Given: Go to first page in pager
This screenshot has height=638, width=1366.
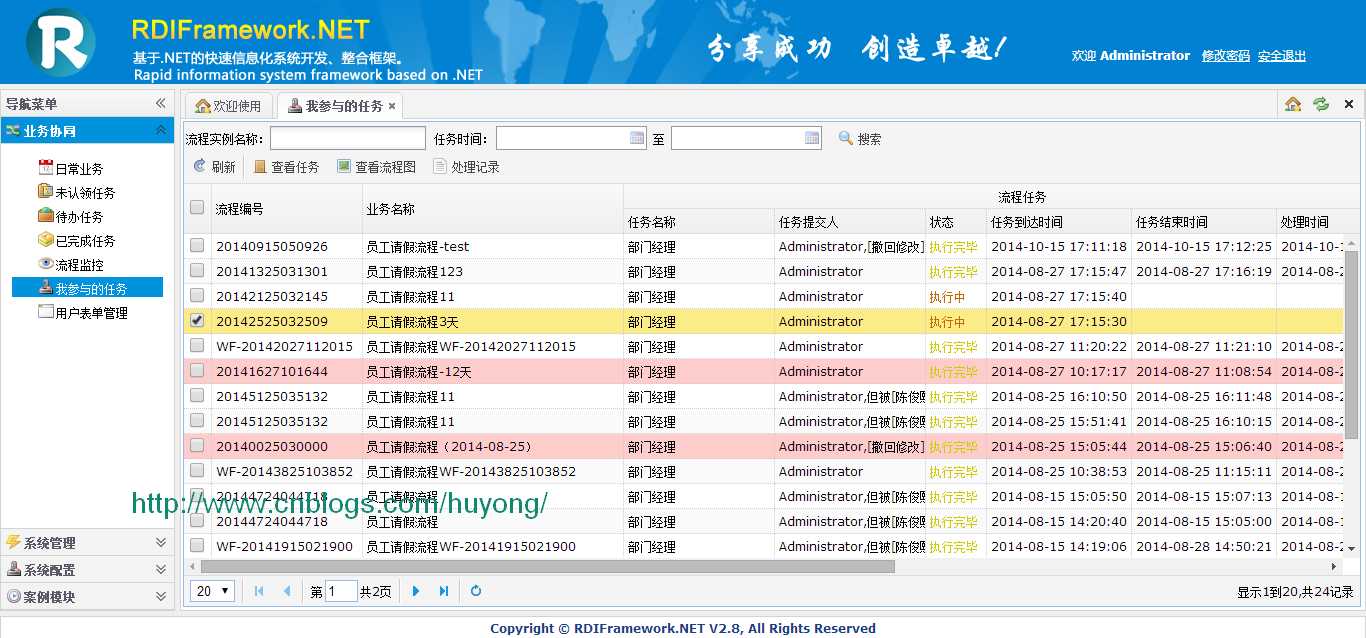Looking at the screenshot, I should click(259, 591).
